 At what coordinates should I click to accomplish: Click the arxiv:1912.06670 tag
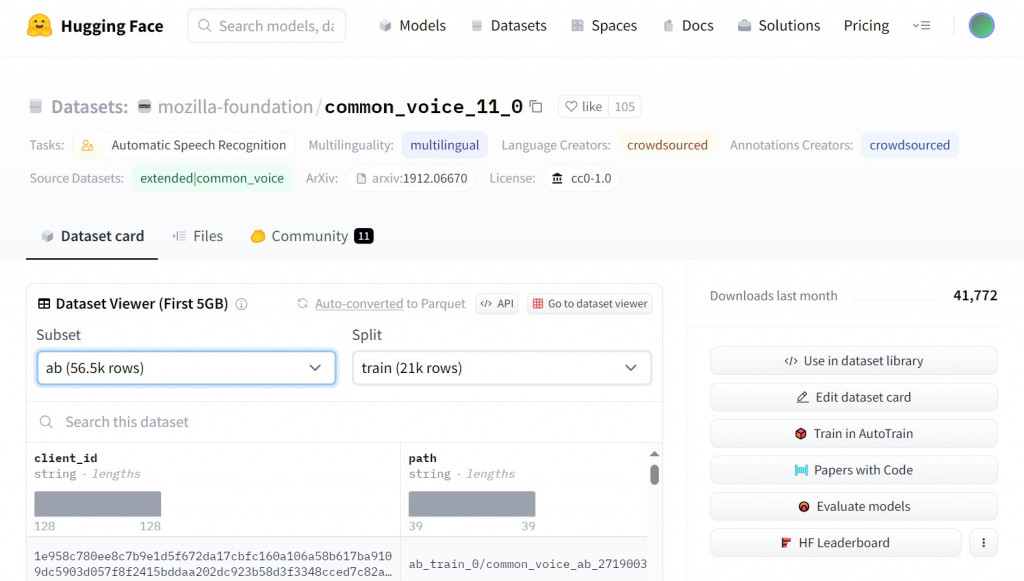pyautogui.click(x=411, y=179)
